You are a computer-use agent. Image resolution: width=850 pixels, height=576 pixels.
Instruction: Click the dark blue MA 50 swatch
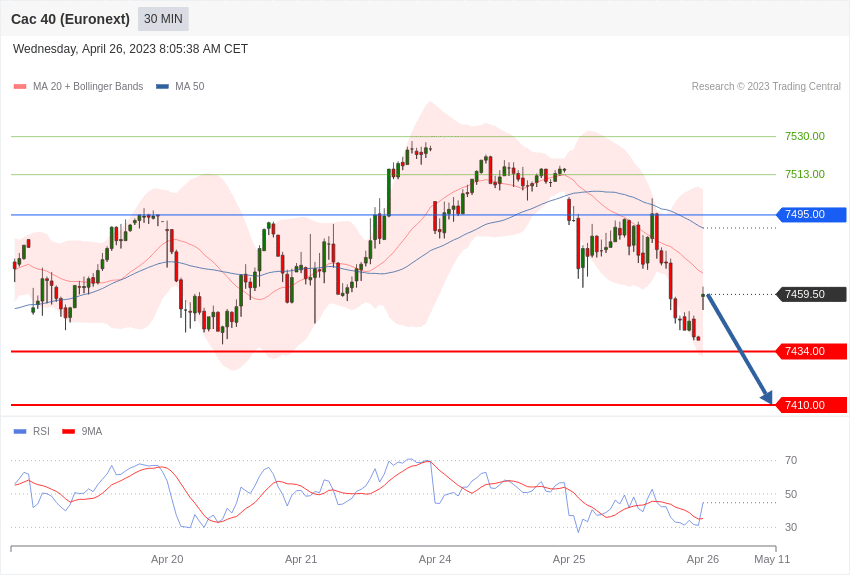[162, 87]
